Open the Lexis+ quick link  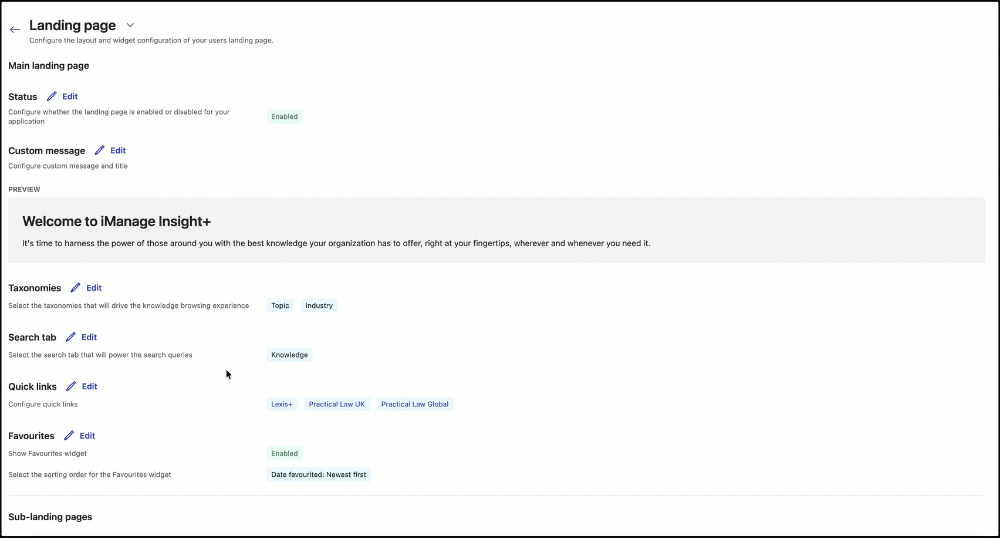pyautogui.click(x=282, y=404)
